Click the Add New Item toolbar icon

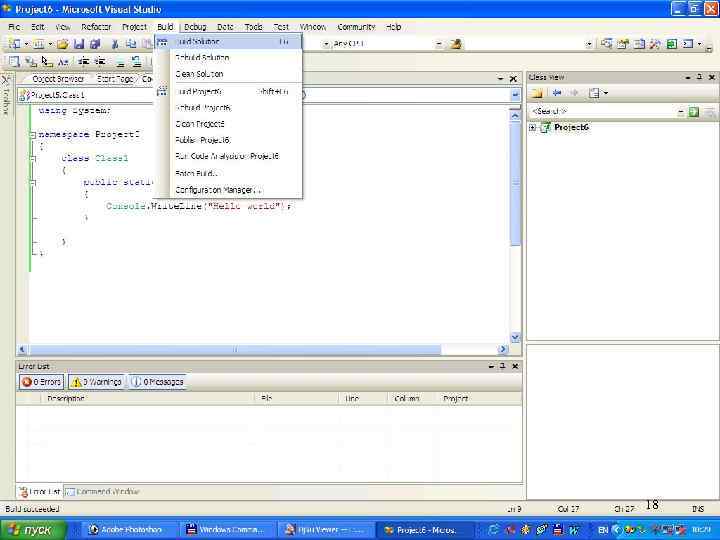click(x=39, y=44)
